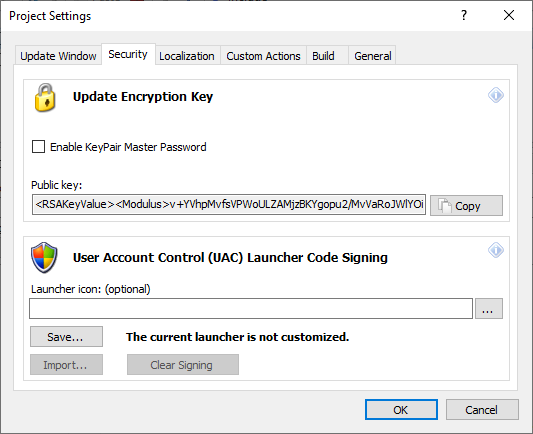Click the Cancel button
The width and height of the screenshot is (533, 434).
tap(482, 410)
